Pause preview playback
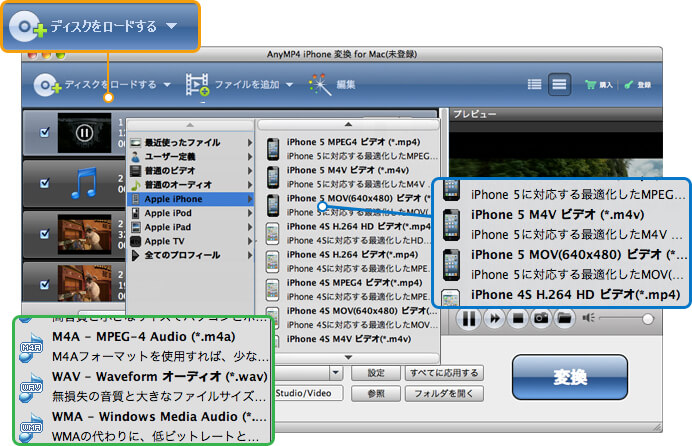This screenshot has width=692, height=446. [469, 318]
